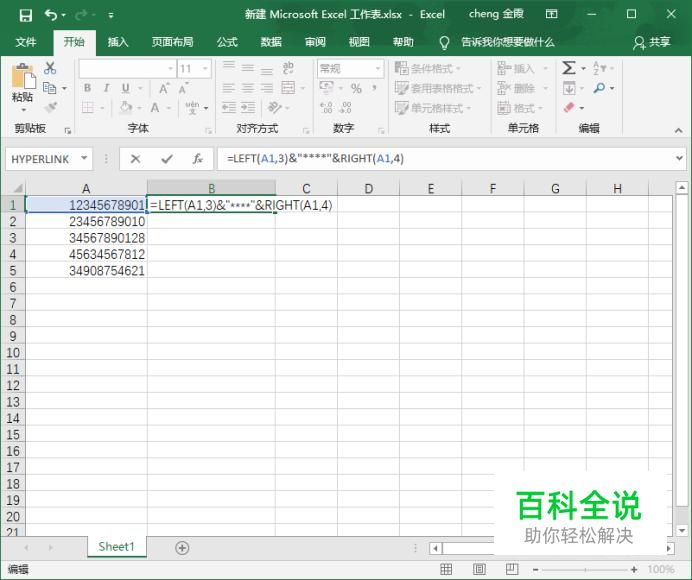Click the Decrease Decimal icon
The width and height of the screenshot is (692, 580).
(346, 107)
